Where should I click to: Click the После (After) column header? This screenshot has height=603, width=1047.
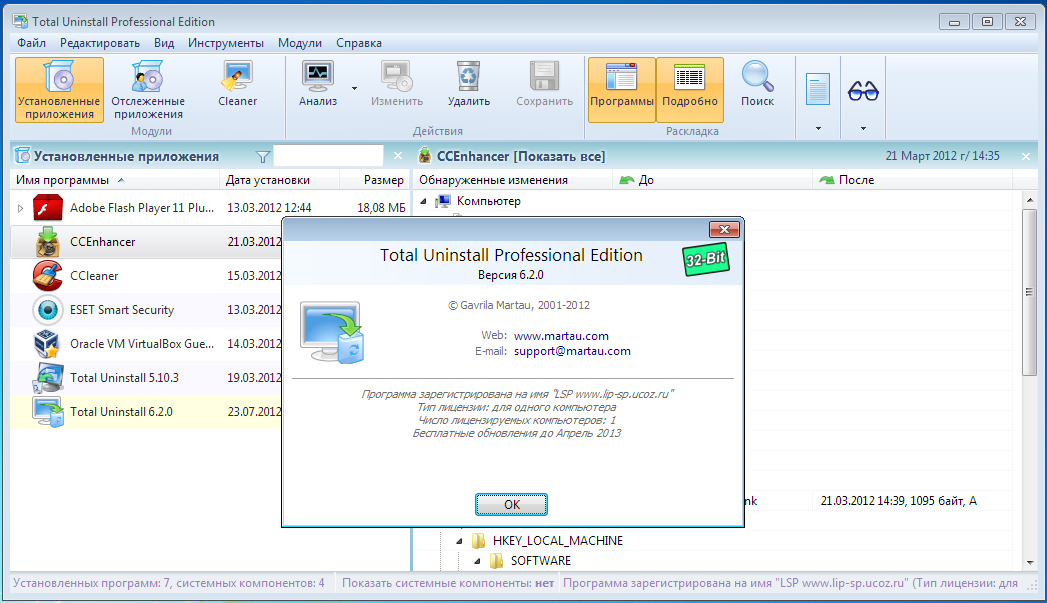[913, 180]
